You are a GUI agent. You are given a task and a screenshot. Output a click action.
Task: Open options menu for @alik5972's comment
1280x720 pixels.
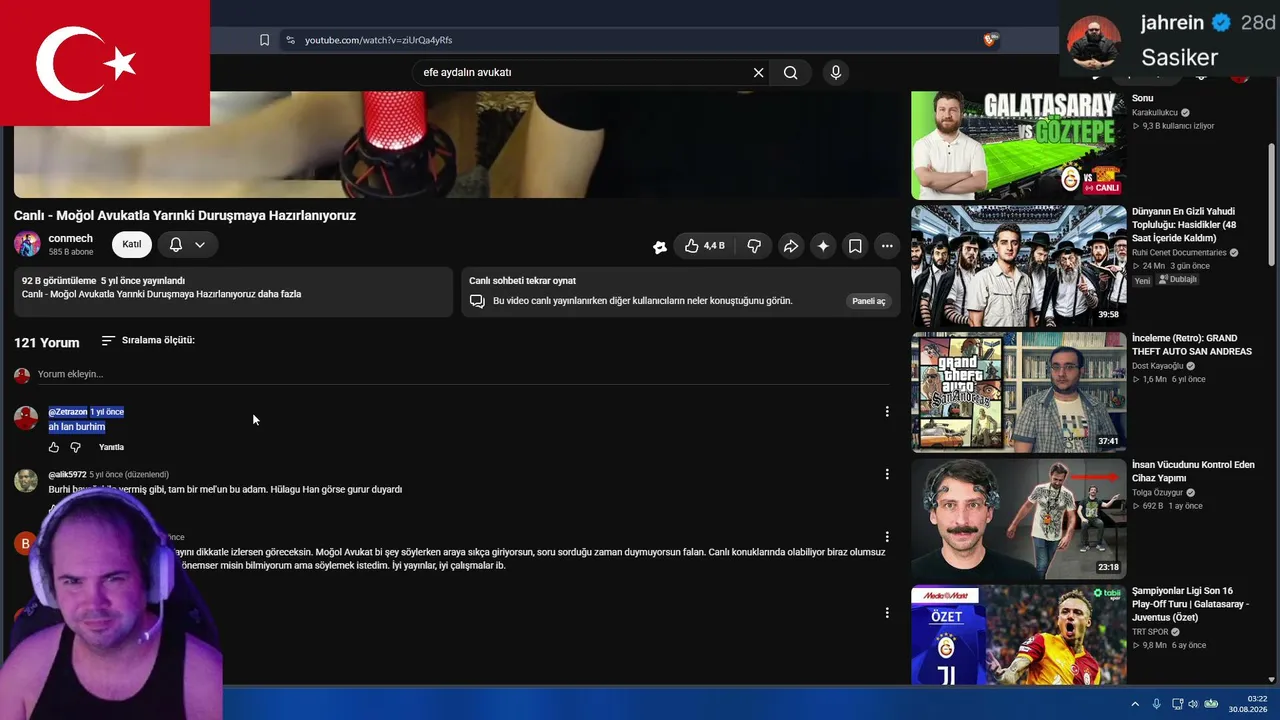887,474
